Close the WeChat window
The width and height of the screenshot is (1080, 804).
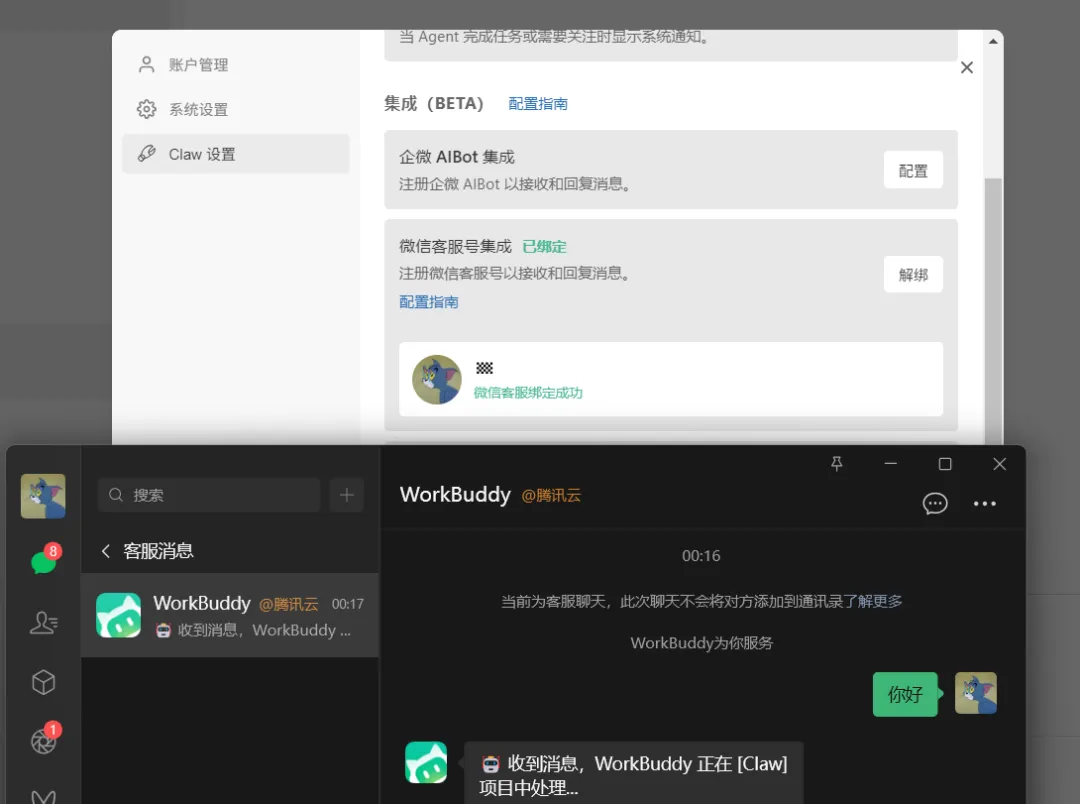coord(999,464)
